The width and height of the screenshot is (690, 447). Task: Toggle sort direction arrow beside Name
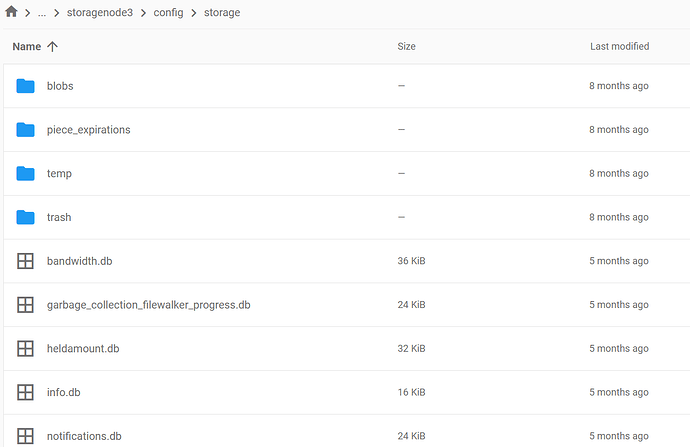(x=52, y=47)
